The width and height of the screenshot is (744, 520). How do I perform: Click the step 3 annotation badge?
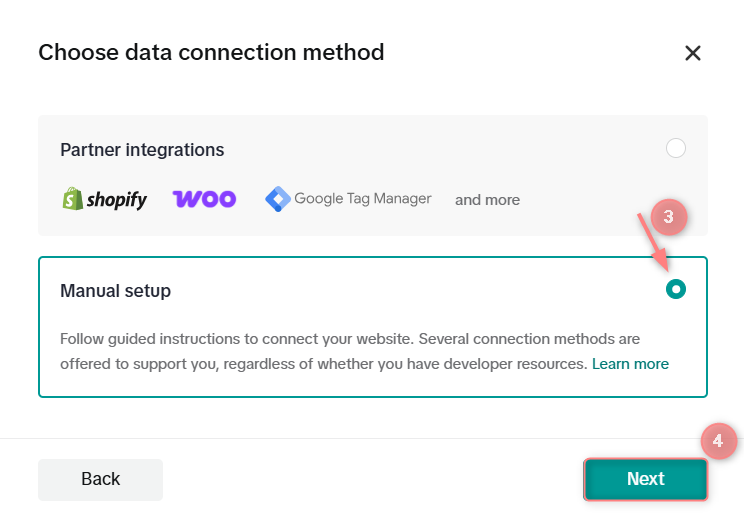(x=669, y=217)
